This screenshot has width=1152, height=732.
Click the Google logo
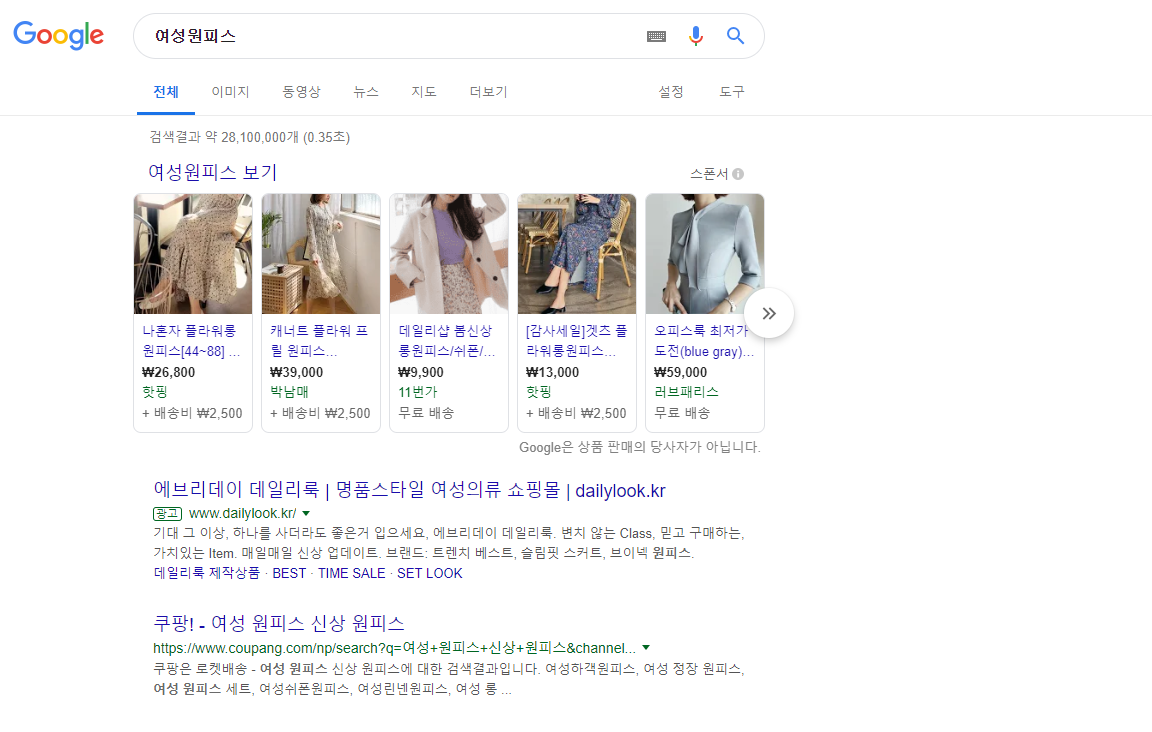(x=57, y=35)
